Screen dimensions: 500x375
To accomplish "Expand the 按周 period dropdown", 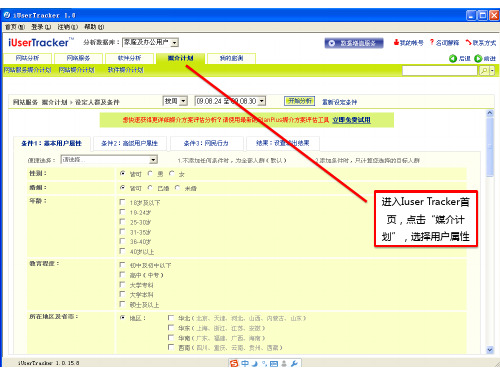I will click(184, 101).
